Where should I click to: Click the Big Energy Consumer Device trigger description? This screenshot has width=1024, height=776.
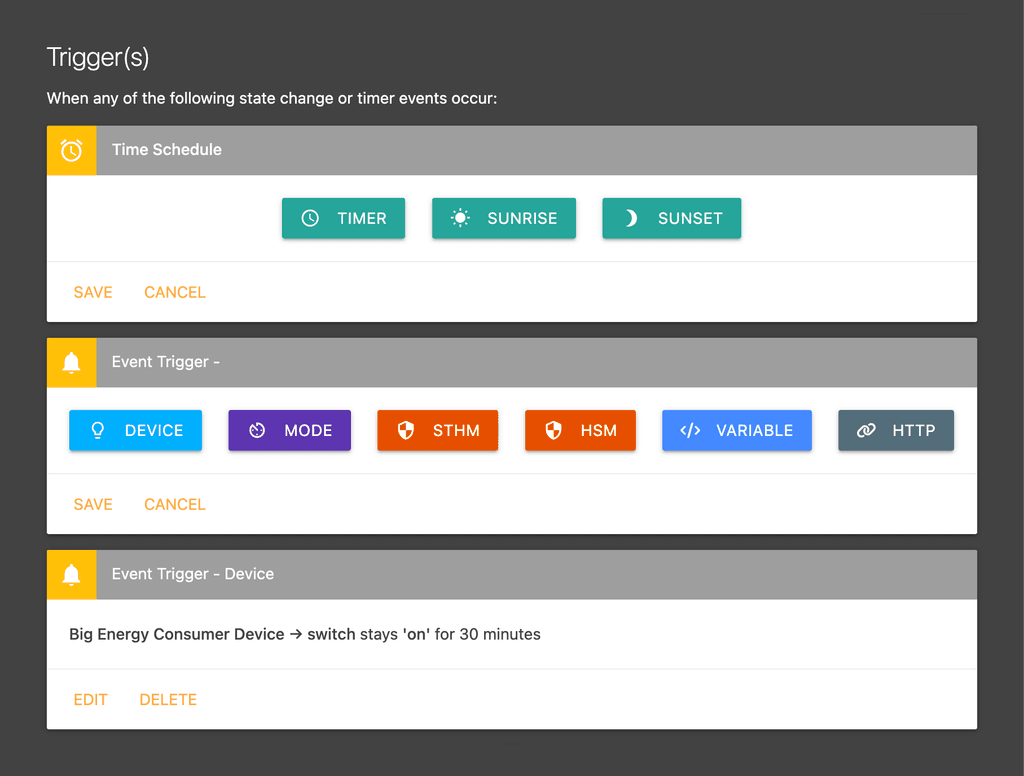click(x=303, y=634)
